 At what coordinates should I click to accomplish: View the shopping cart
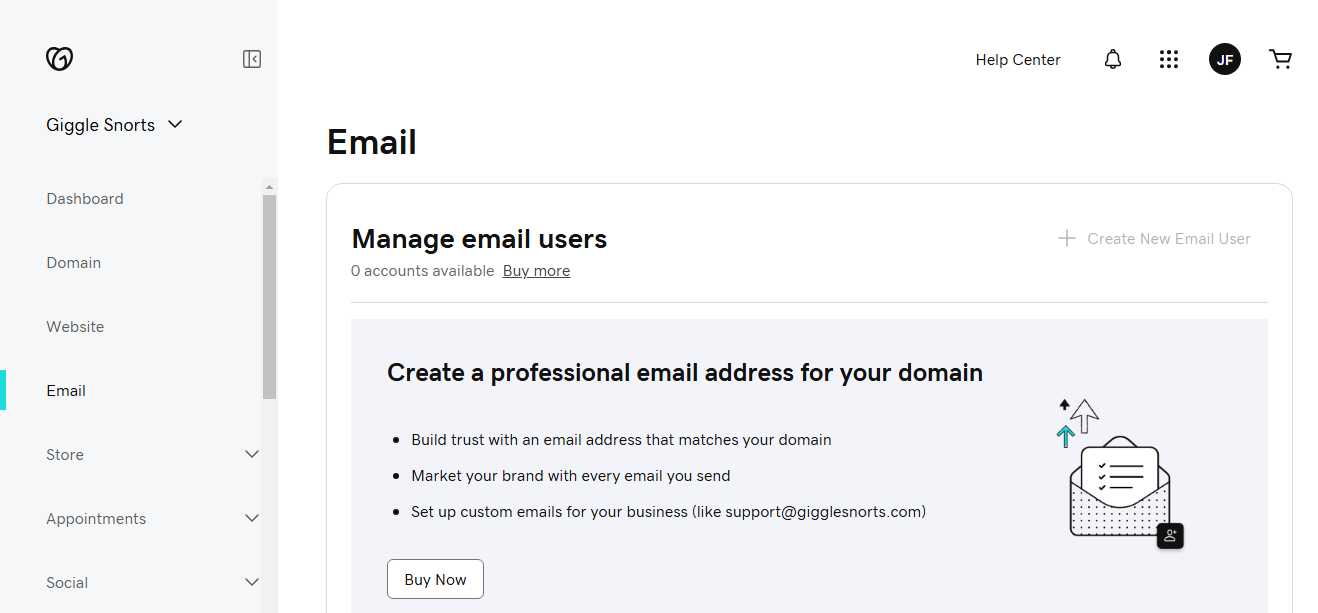pos(1280,59)
